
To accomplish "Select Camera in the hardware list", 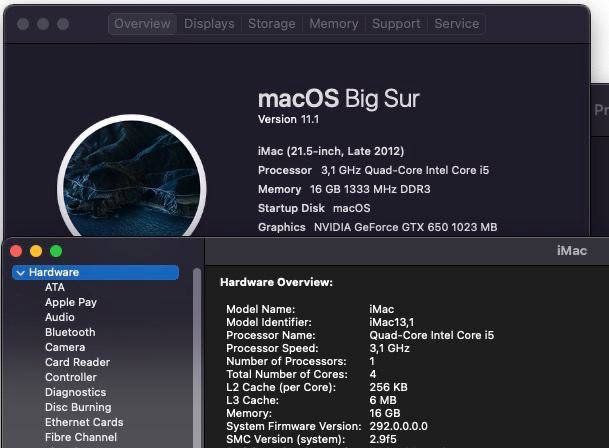I will click(65, 347).
